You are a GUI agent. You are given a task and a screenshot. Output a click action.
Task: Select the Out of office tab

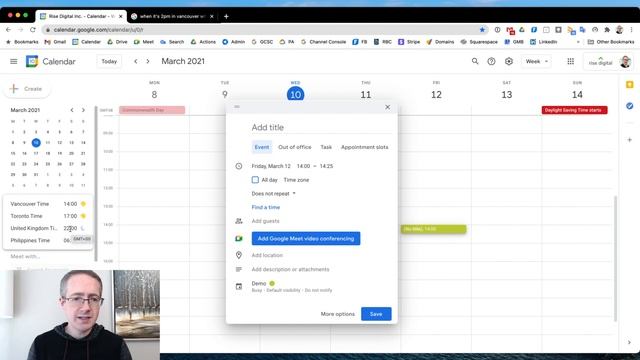click(x=295, y=147)
